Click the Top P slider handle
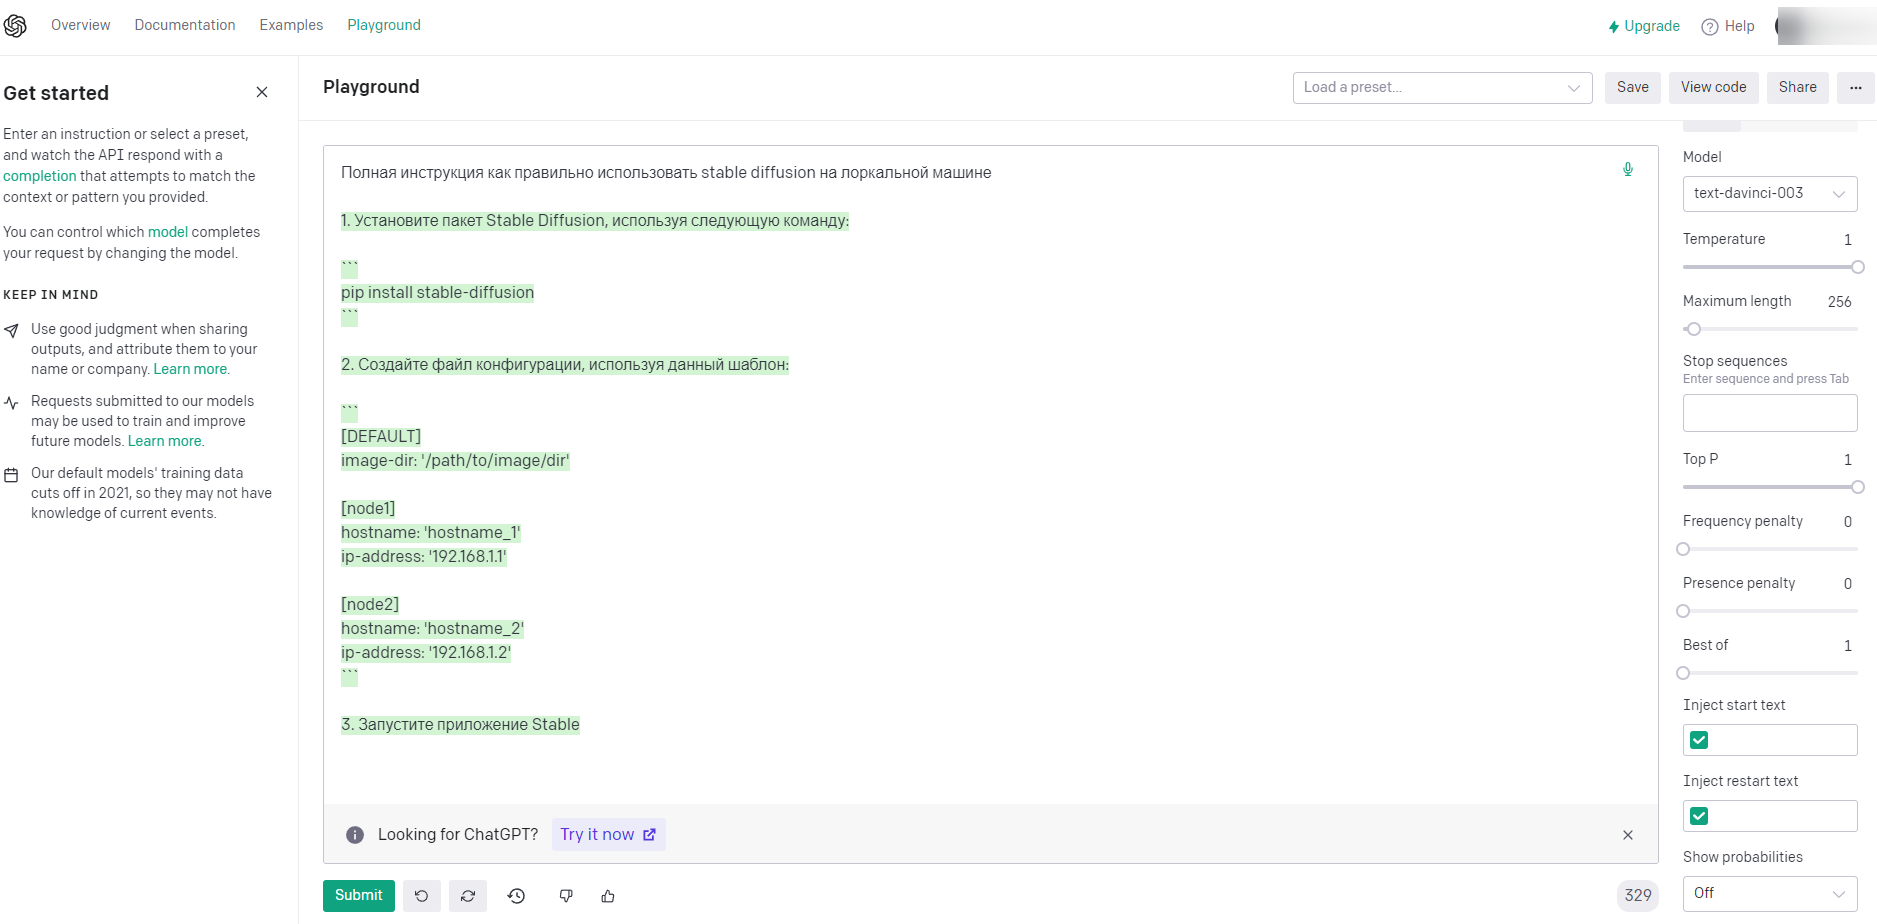The height and width of the screenshot is (924, 1877). point(1858,487)
